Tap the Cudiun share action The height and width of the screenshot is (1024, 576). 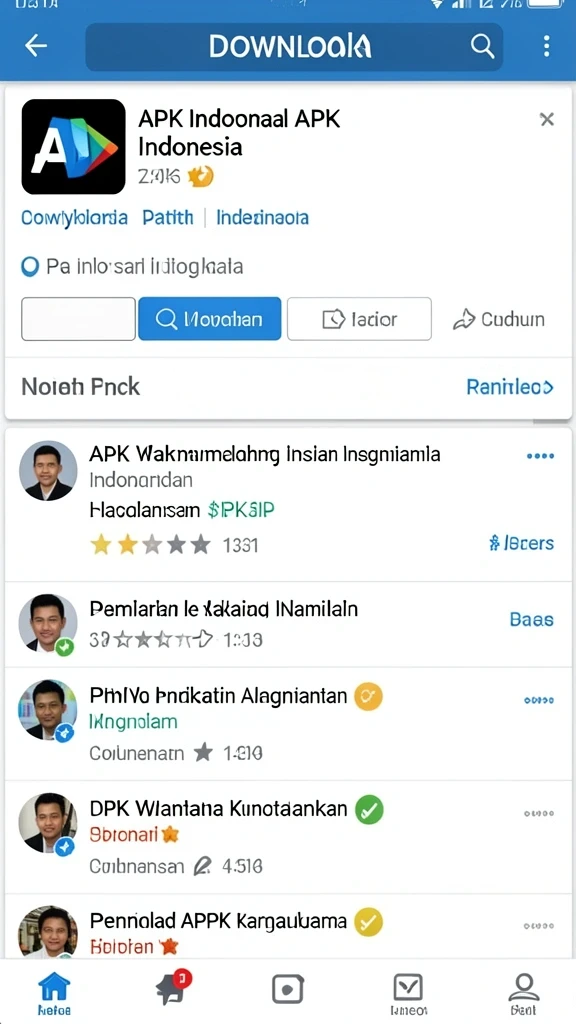pos(498,319)
